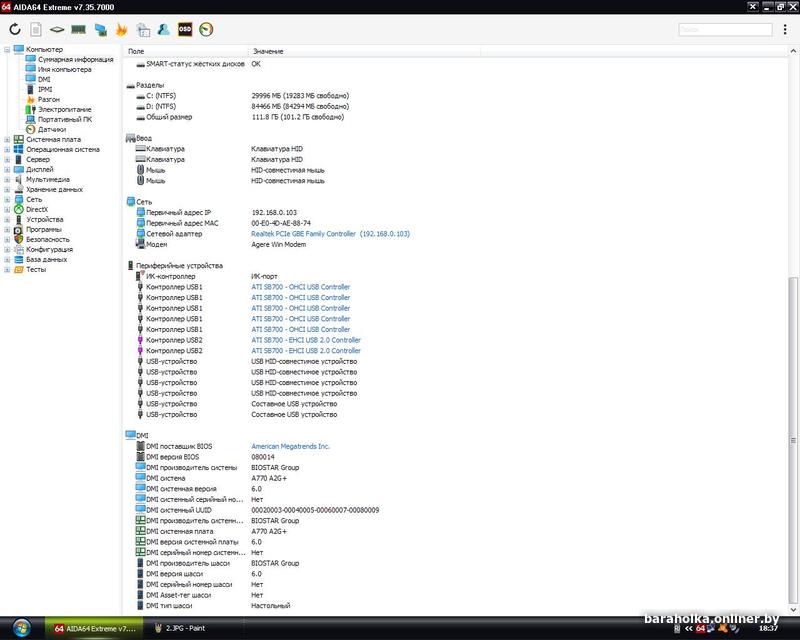Open the American Megatrends Inc. link
Screen dimensions: 800x640
click(x=290, y=446)
